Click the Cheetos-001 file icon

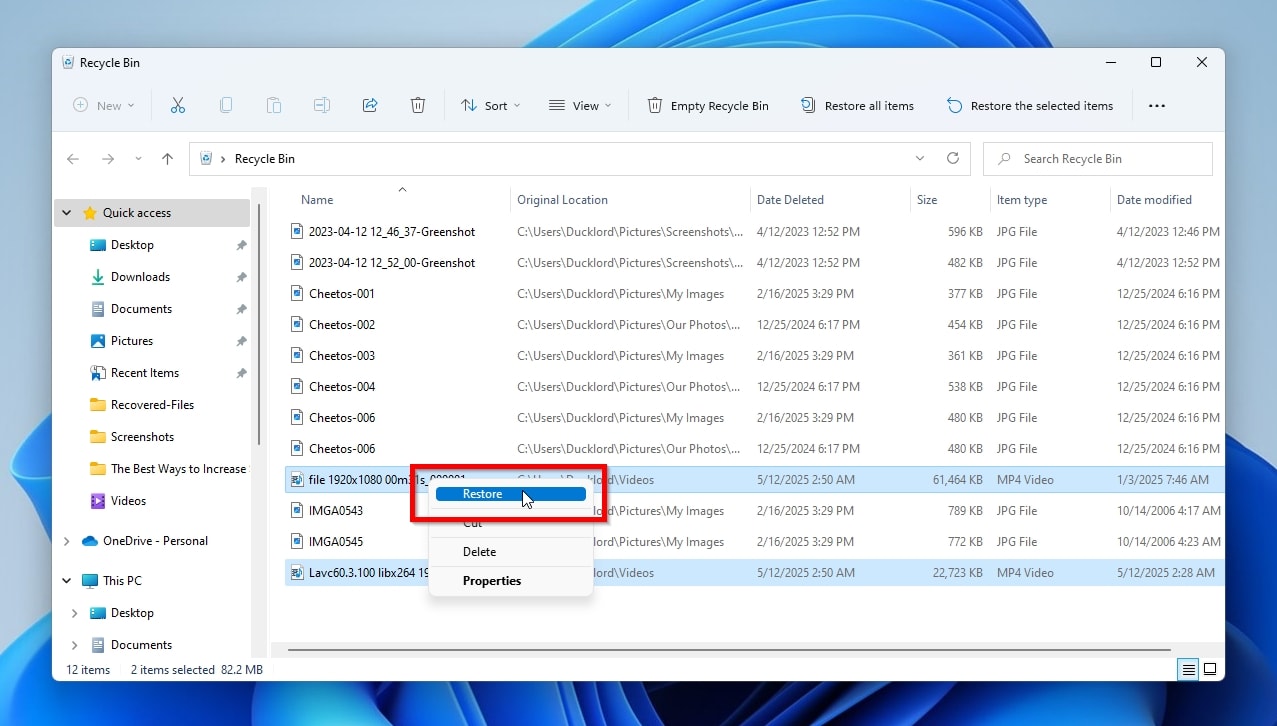[297, 293]
